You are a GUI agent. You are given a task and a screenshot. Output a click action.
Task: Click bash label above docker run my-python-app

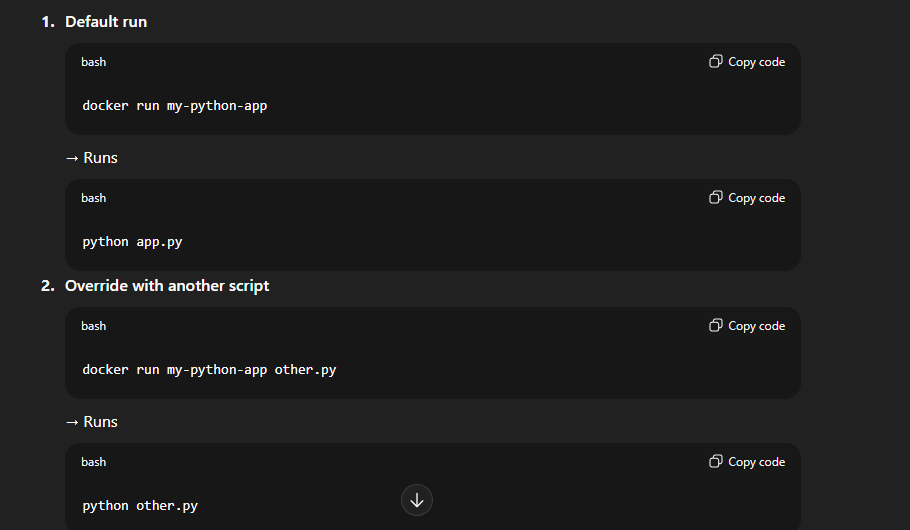94,62
